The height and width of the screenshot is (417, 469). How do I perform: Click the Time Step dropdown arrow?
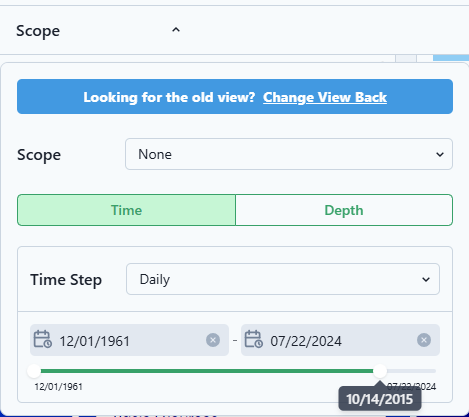[x=426, y=279]
